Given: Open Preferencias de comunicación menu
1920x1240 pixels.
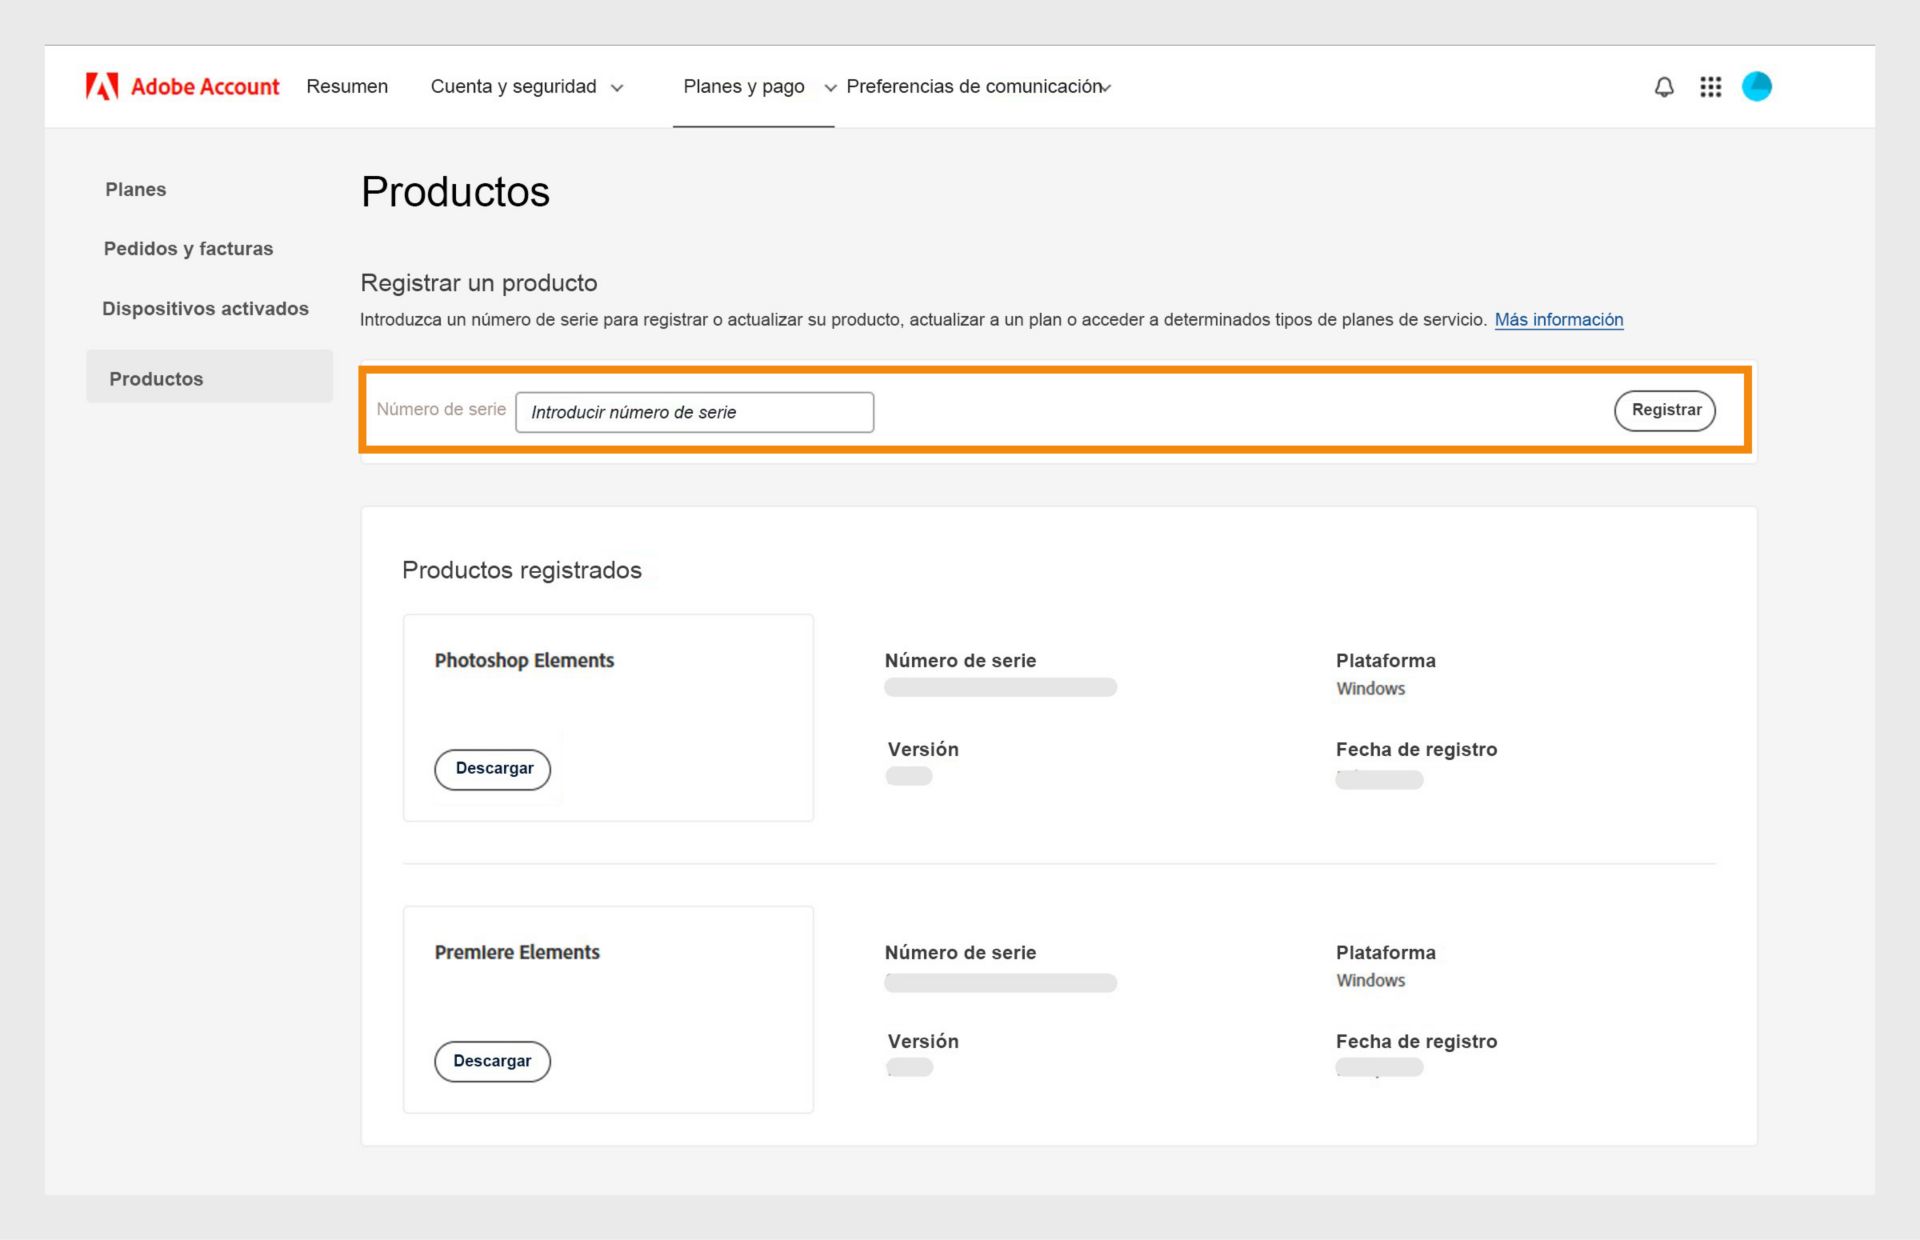Looking at the screenshot, I should coord(973,86).
